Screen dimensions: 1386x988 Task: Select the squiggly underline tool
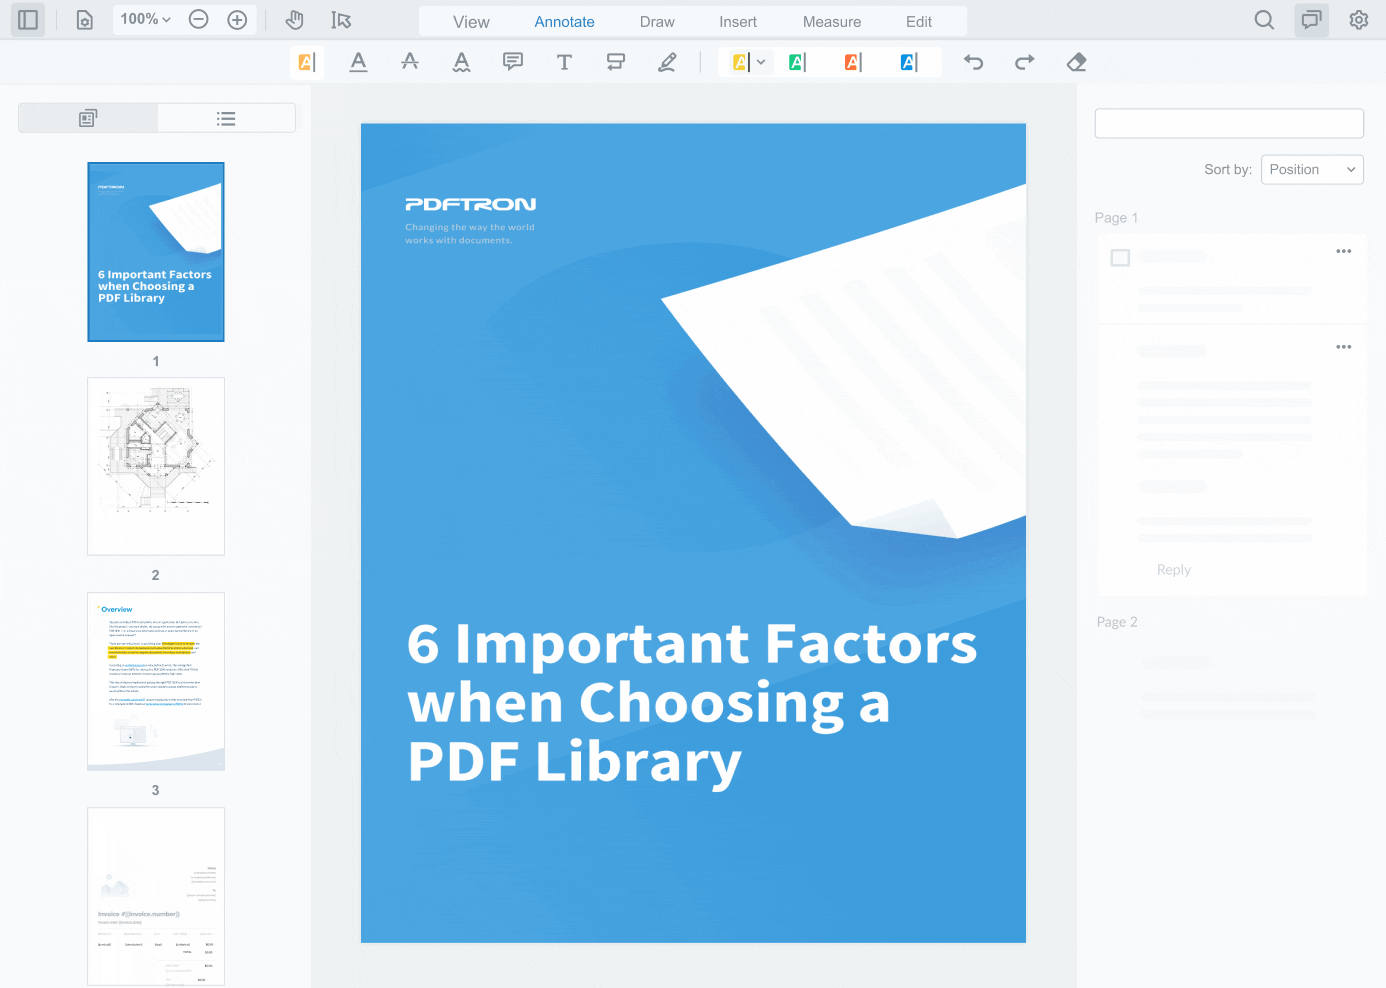461,62
